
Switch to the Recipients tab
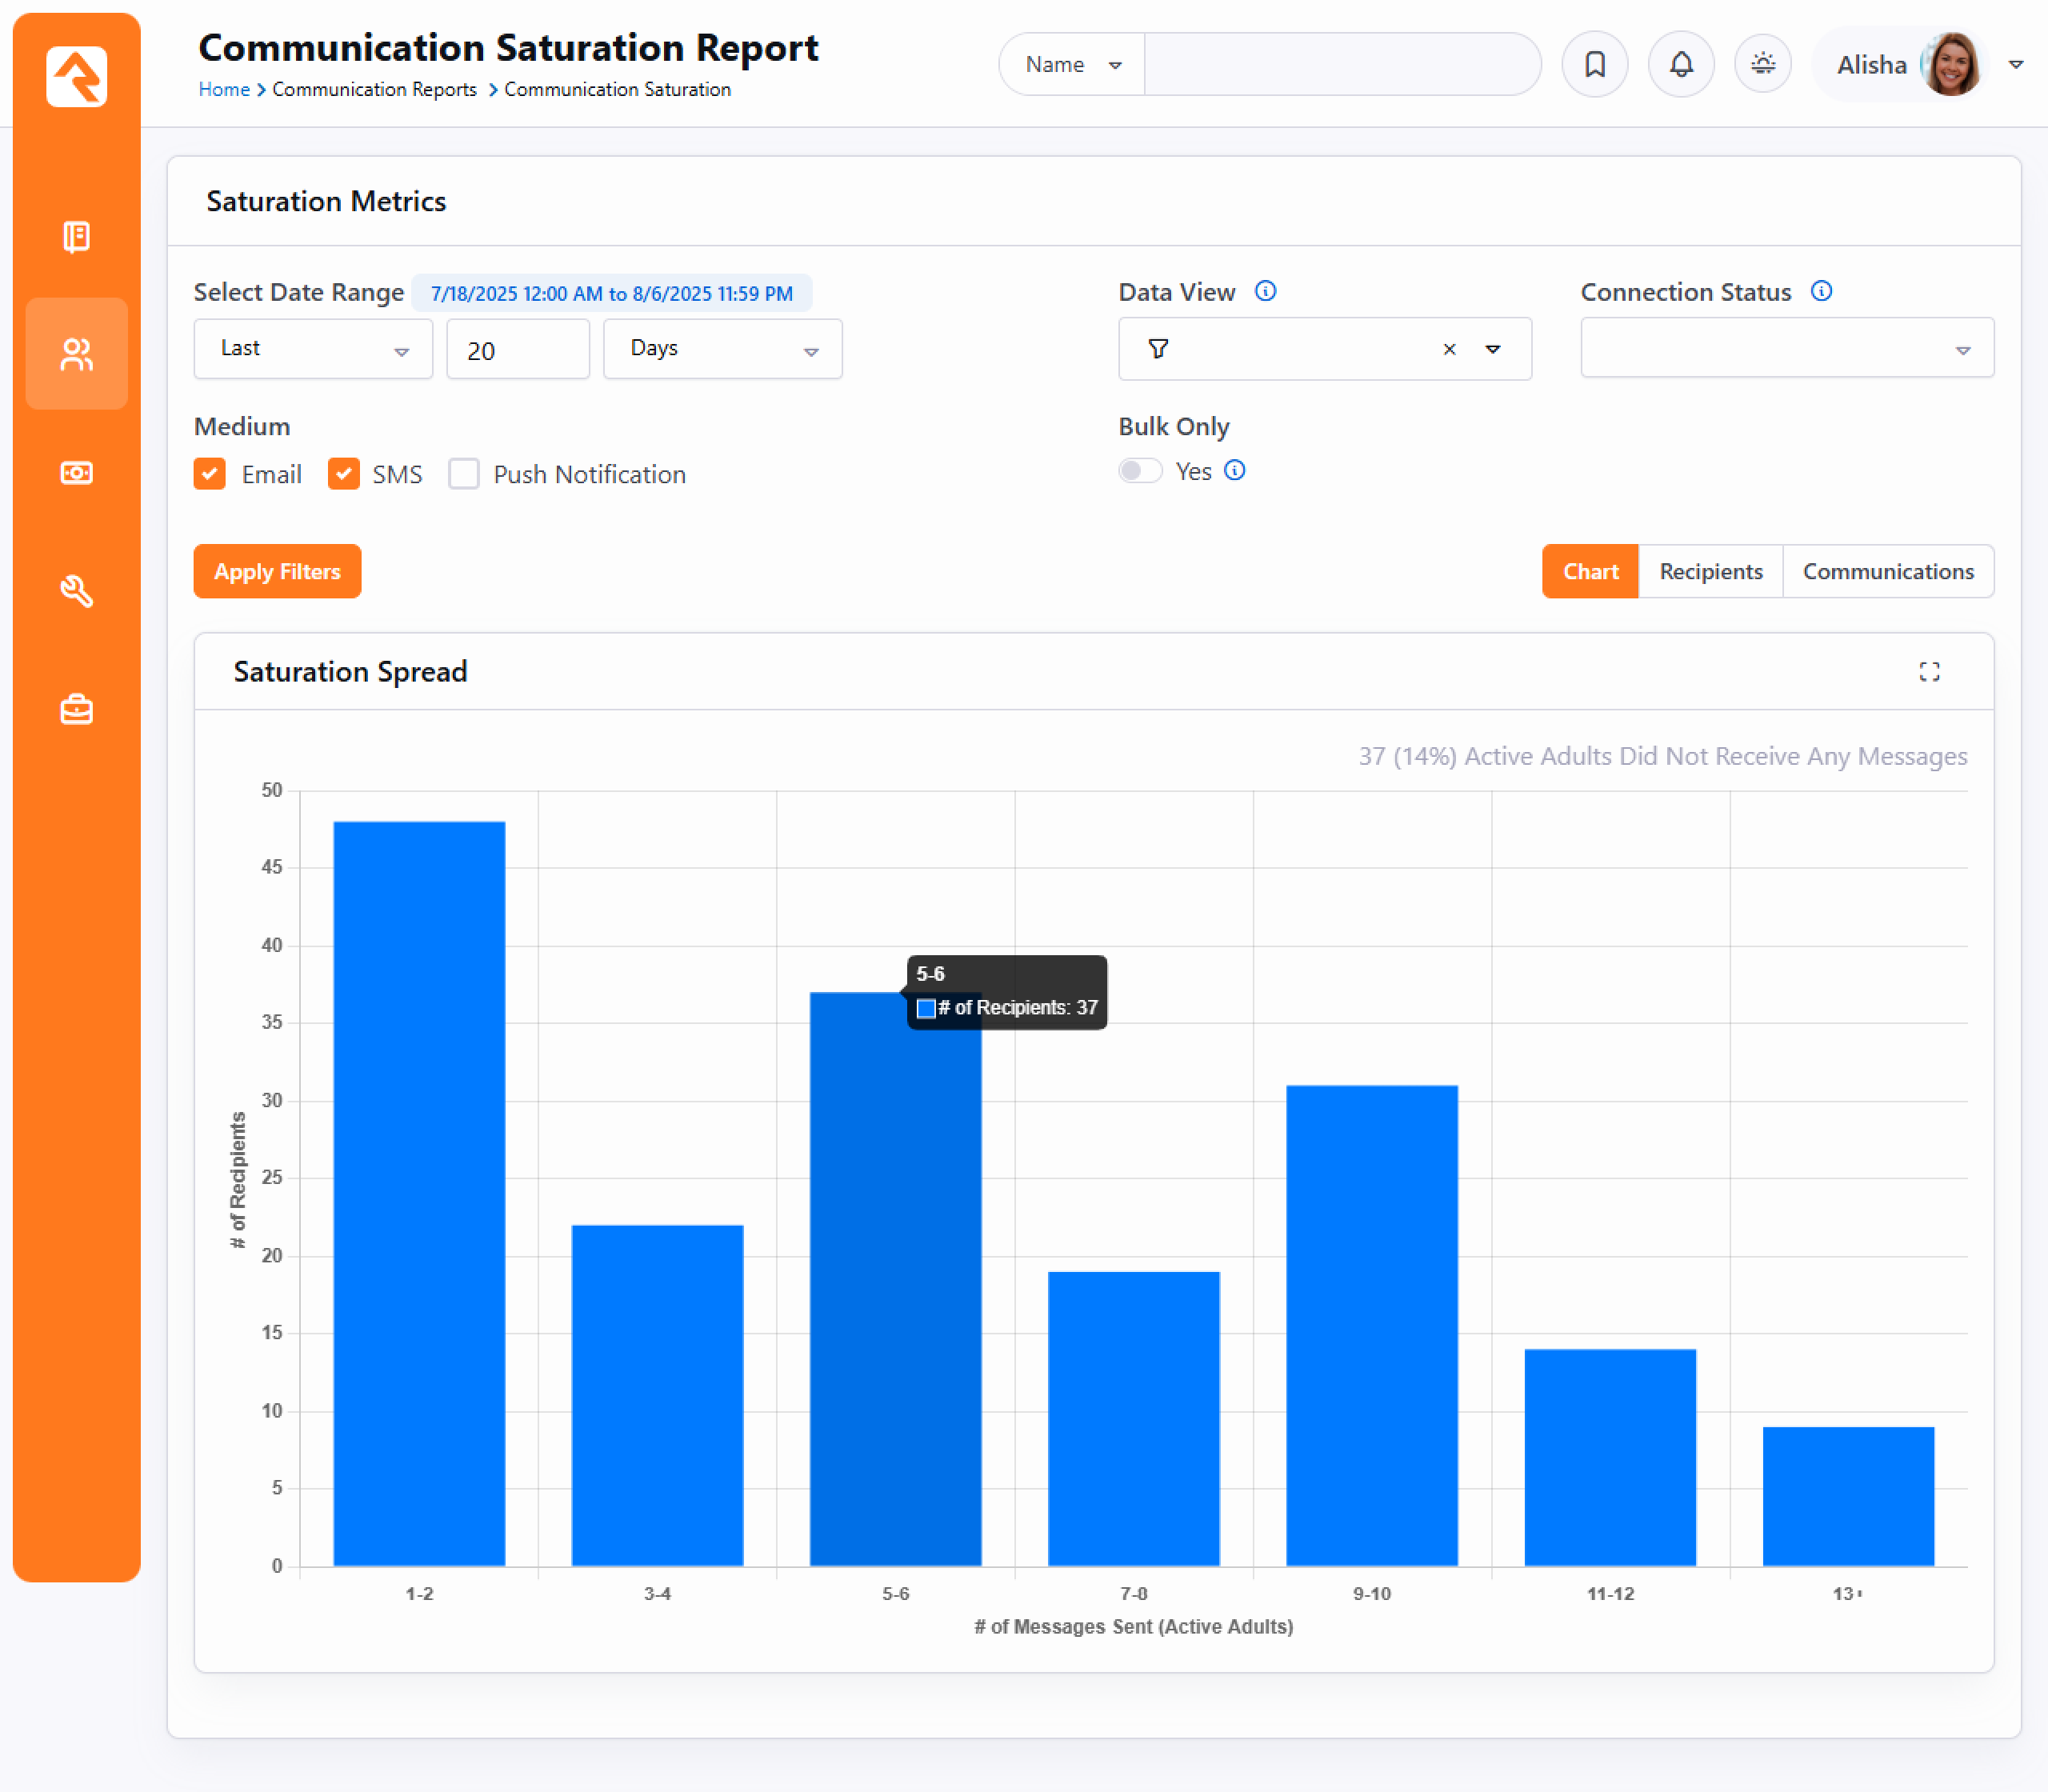click(1710, 572)
